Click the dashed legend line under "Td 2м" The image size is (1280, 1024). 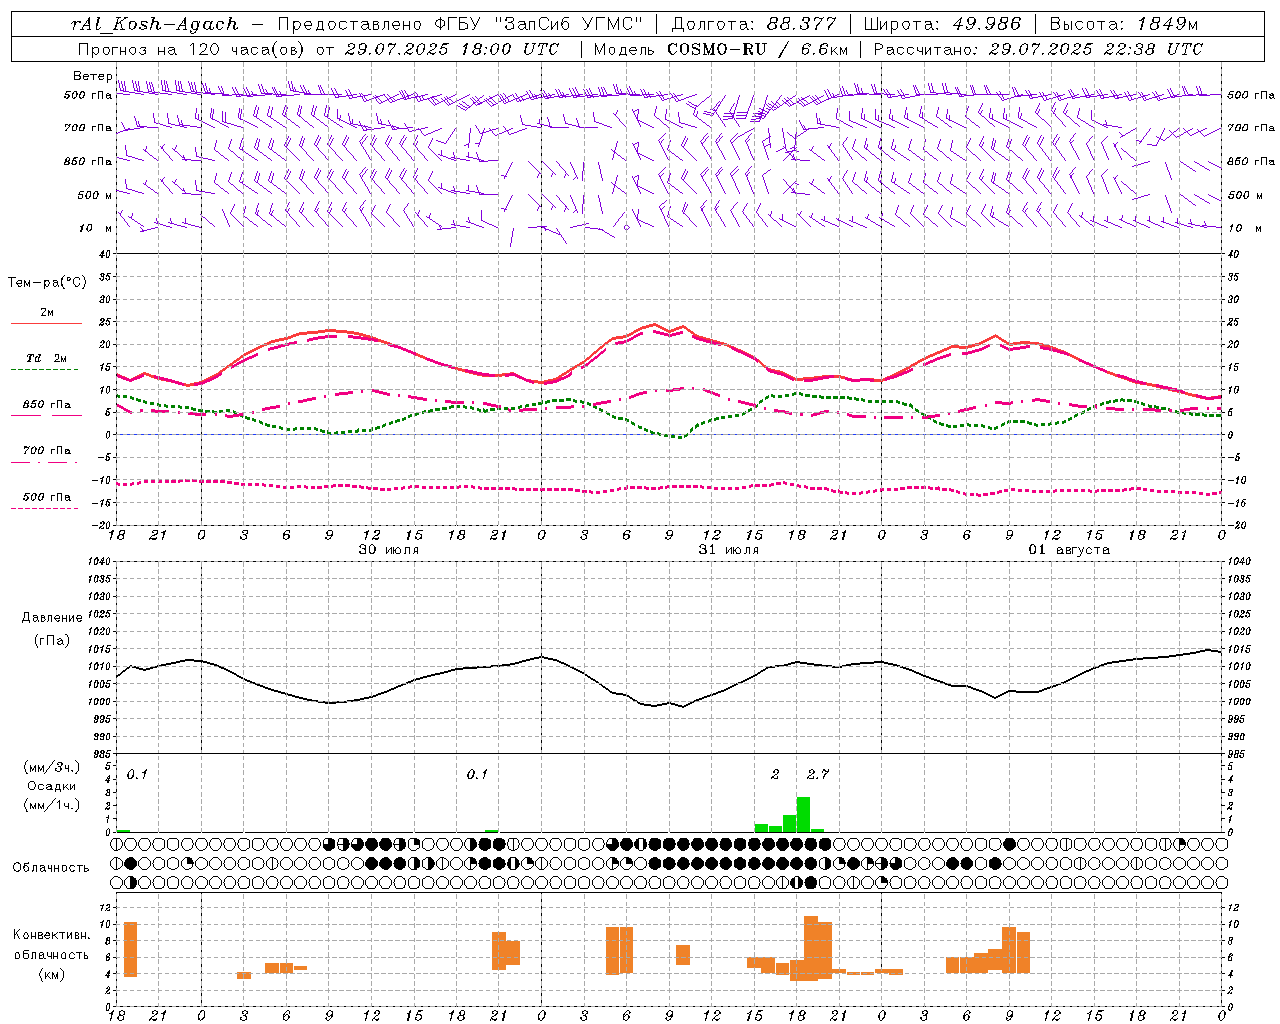click(x=44, y=370)
